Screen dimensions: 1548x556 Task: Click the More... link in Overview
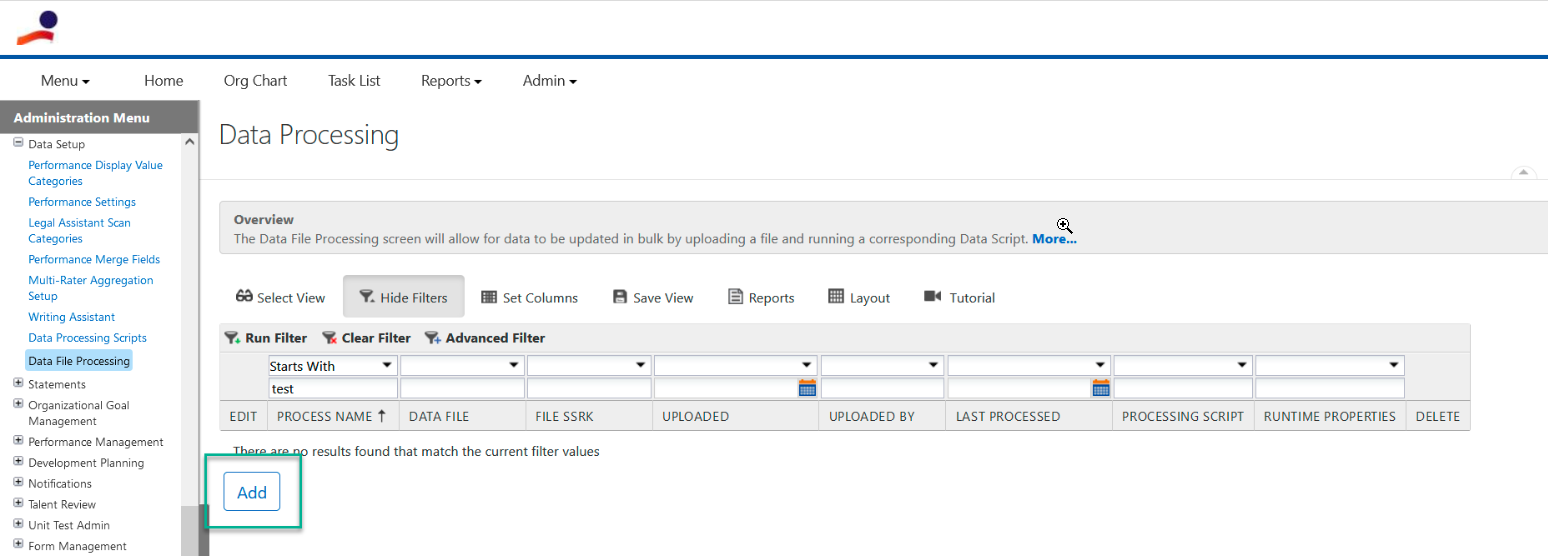[x=1054, y=239]
